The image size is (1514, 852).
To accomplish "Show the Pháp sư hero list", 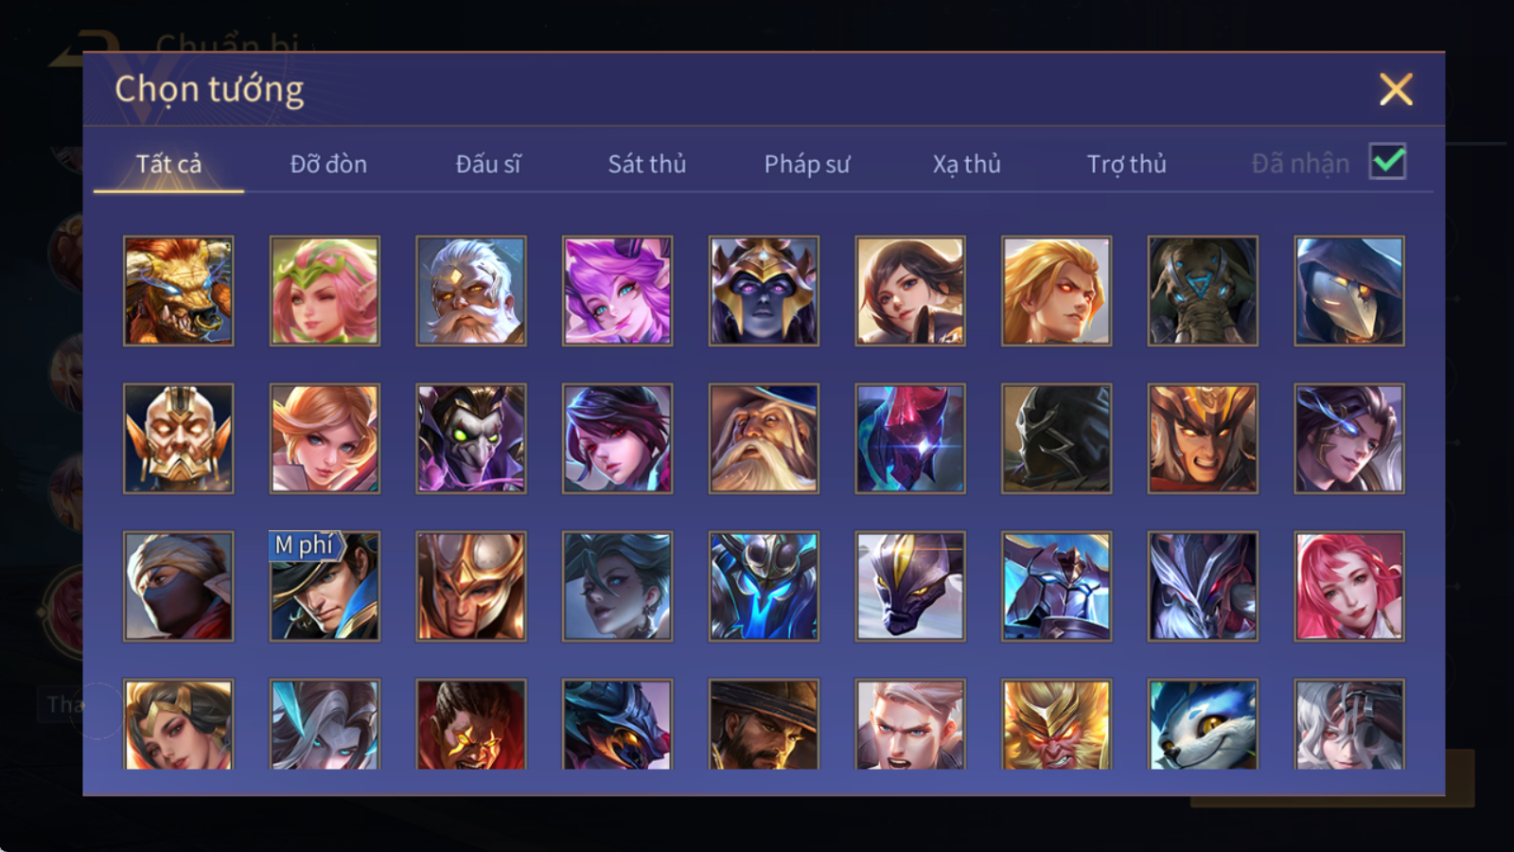I will tap(807, 164).
